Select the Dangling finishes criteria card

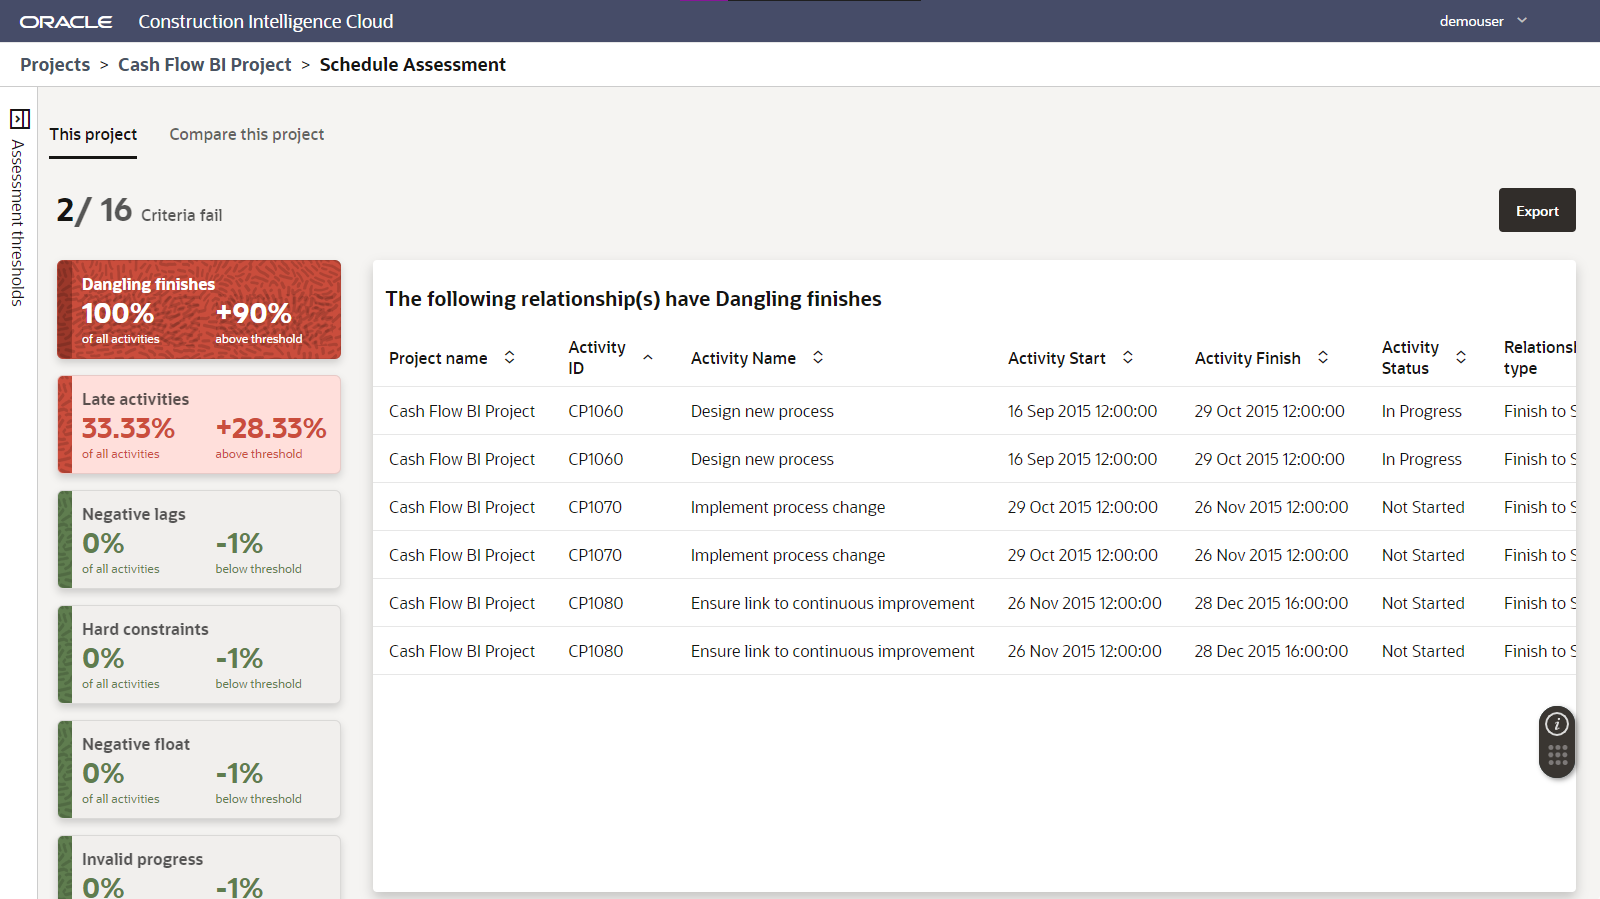[x=199, y=309]
